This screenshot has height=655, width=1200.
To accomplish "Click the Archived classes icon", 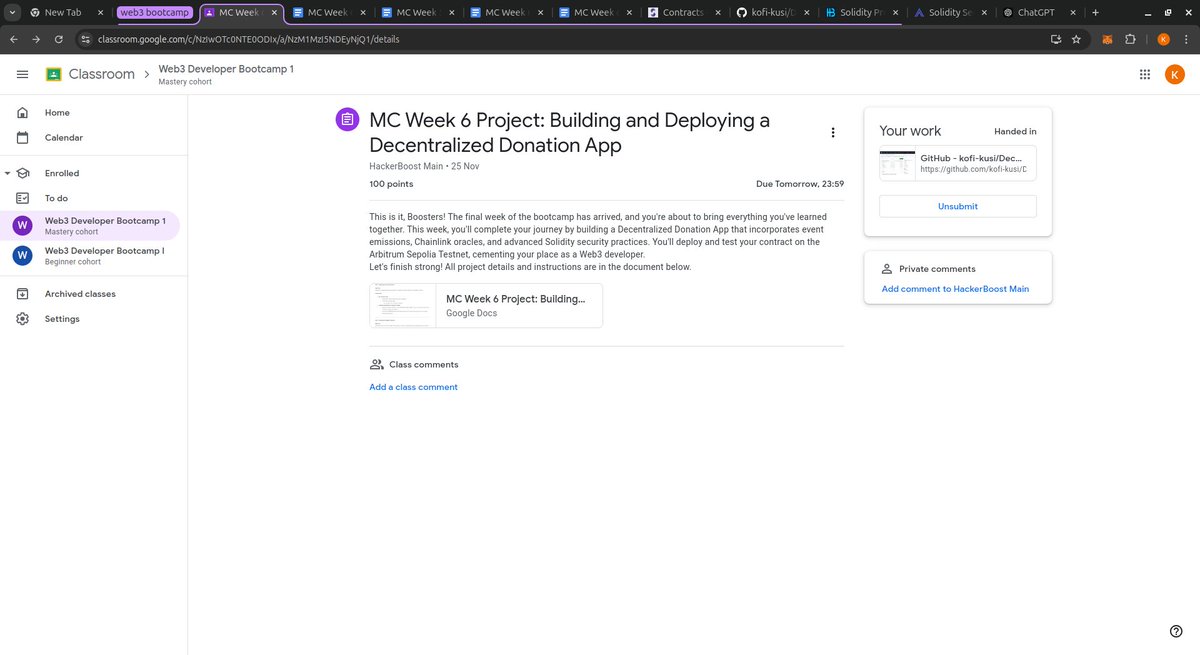I will (x=23, y=294).
